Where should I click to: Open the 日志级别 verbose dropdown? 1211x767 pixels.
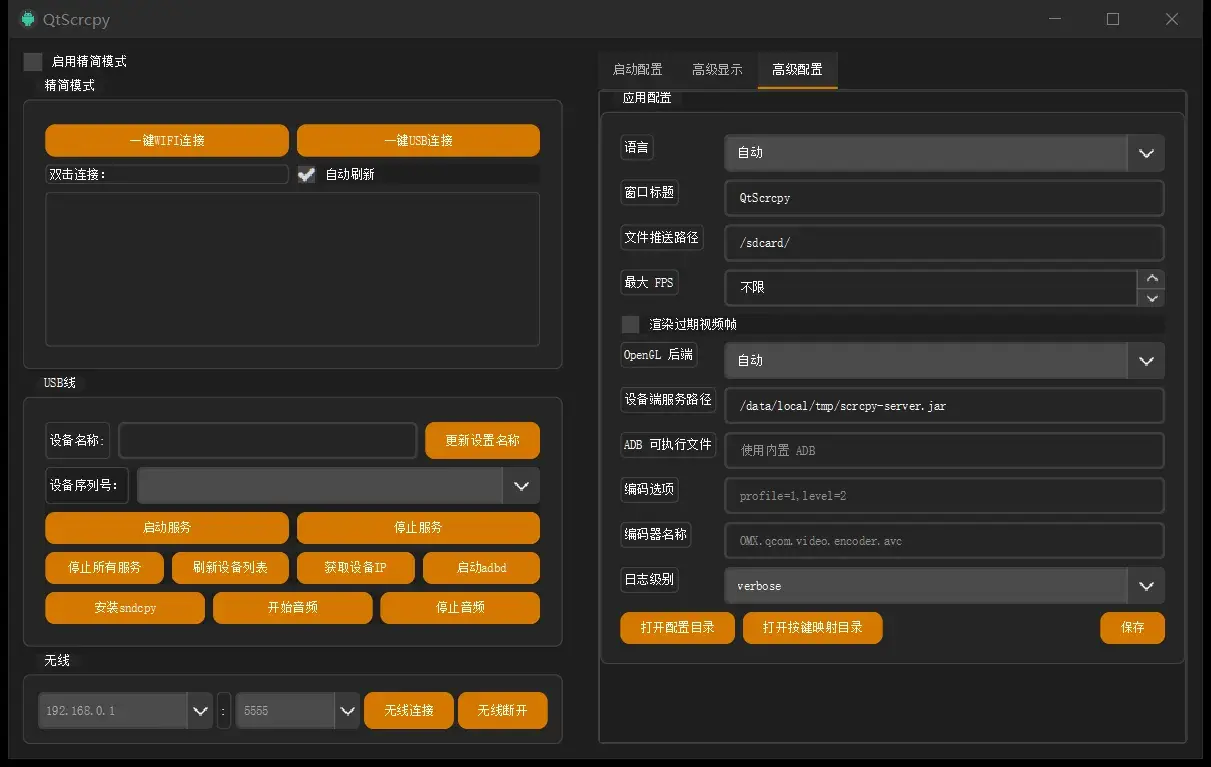point(944,586)
